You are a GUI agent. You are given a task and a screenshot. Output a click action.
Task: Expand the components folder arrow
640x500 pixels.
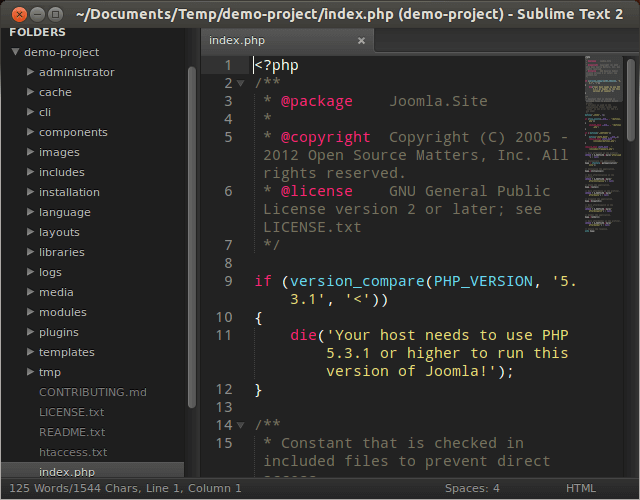[x=30, y=132]
